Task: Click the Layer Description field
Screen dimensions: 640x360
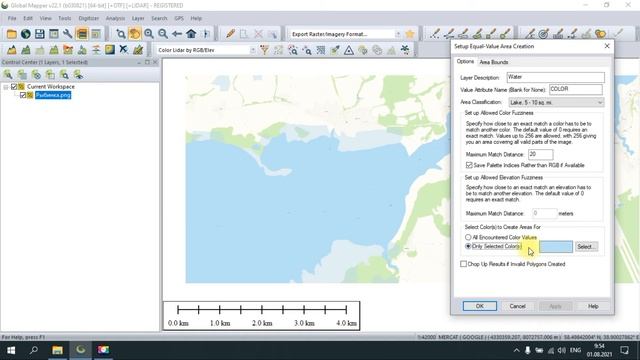Action: (555, 77)
